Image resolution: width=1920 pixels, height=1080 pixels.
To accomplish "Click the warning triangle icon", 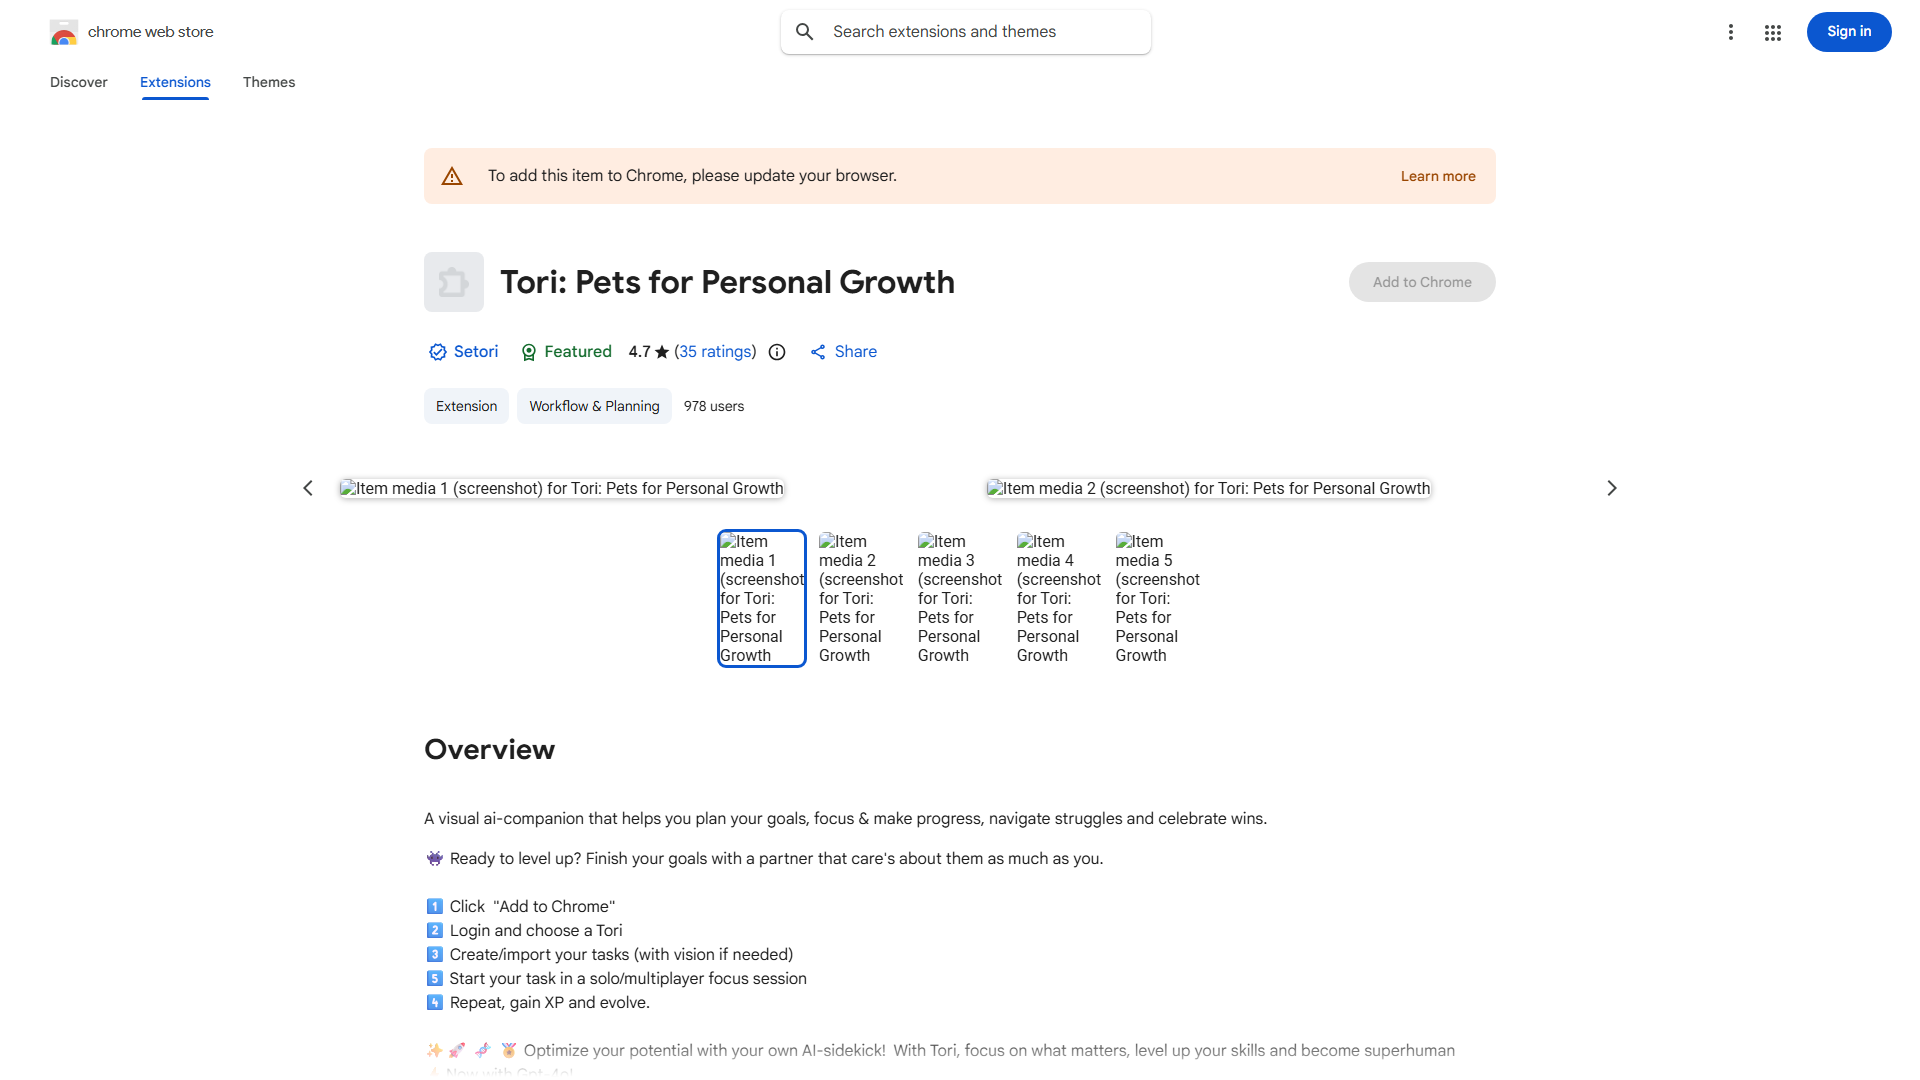I will pyautogui.click(x=452, y=176).
